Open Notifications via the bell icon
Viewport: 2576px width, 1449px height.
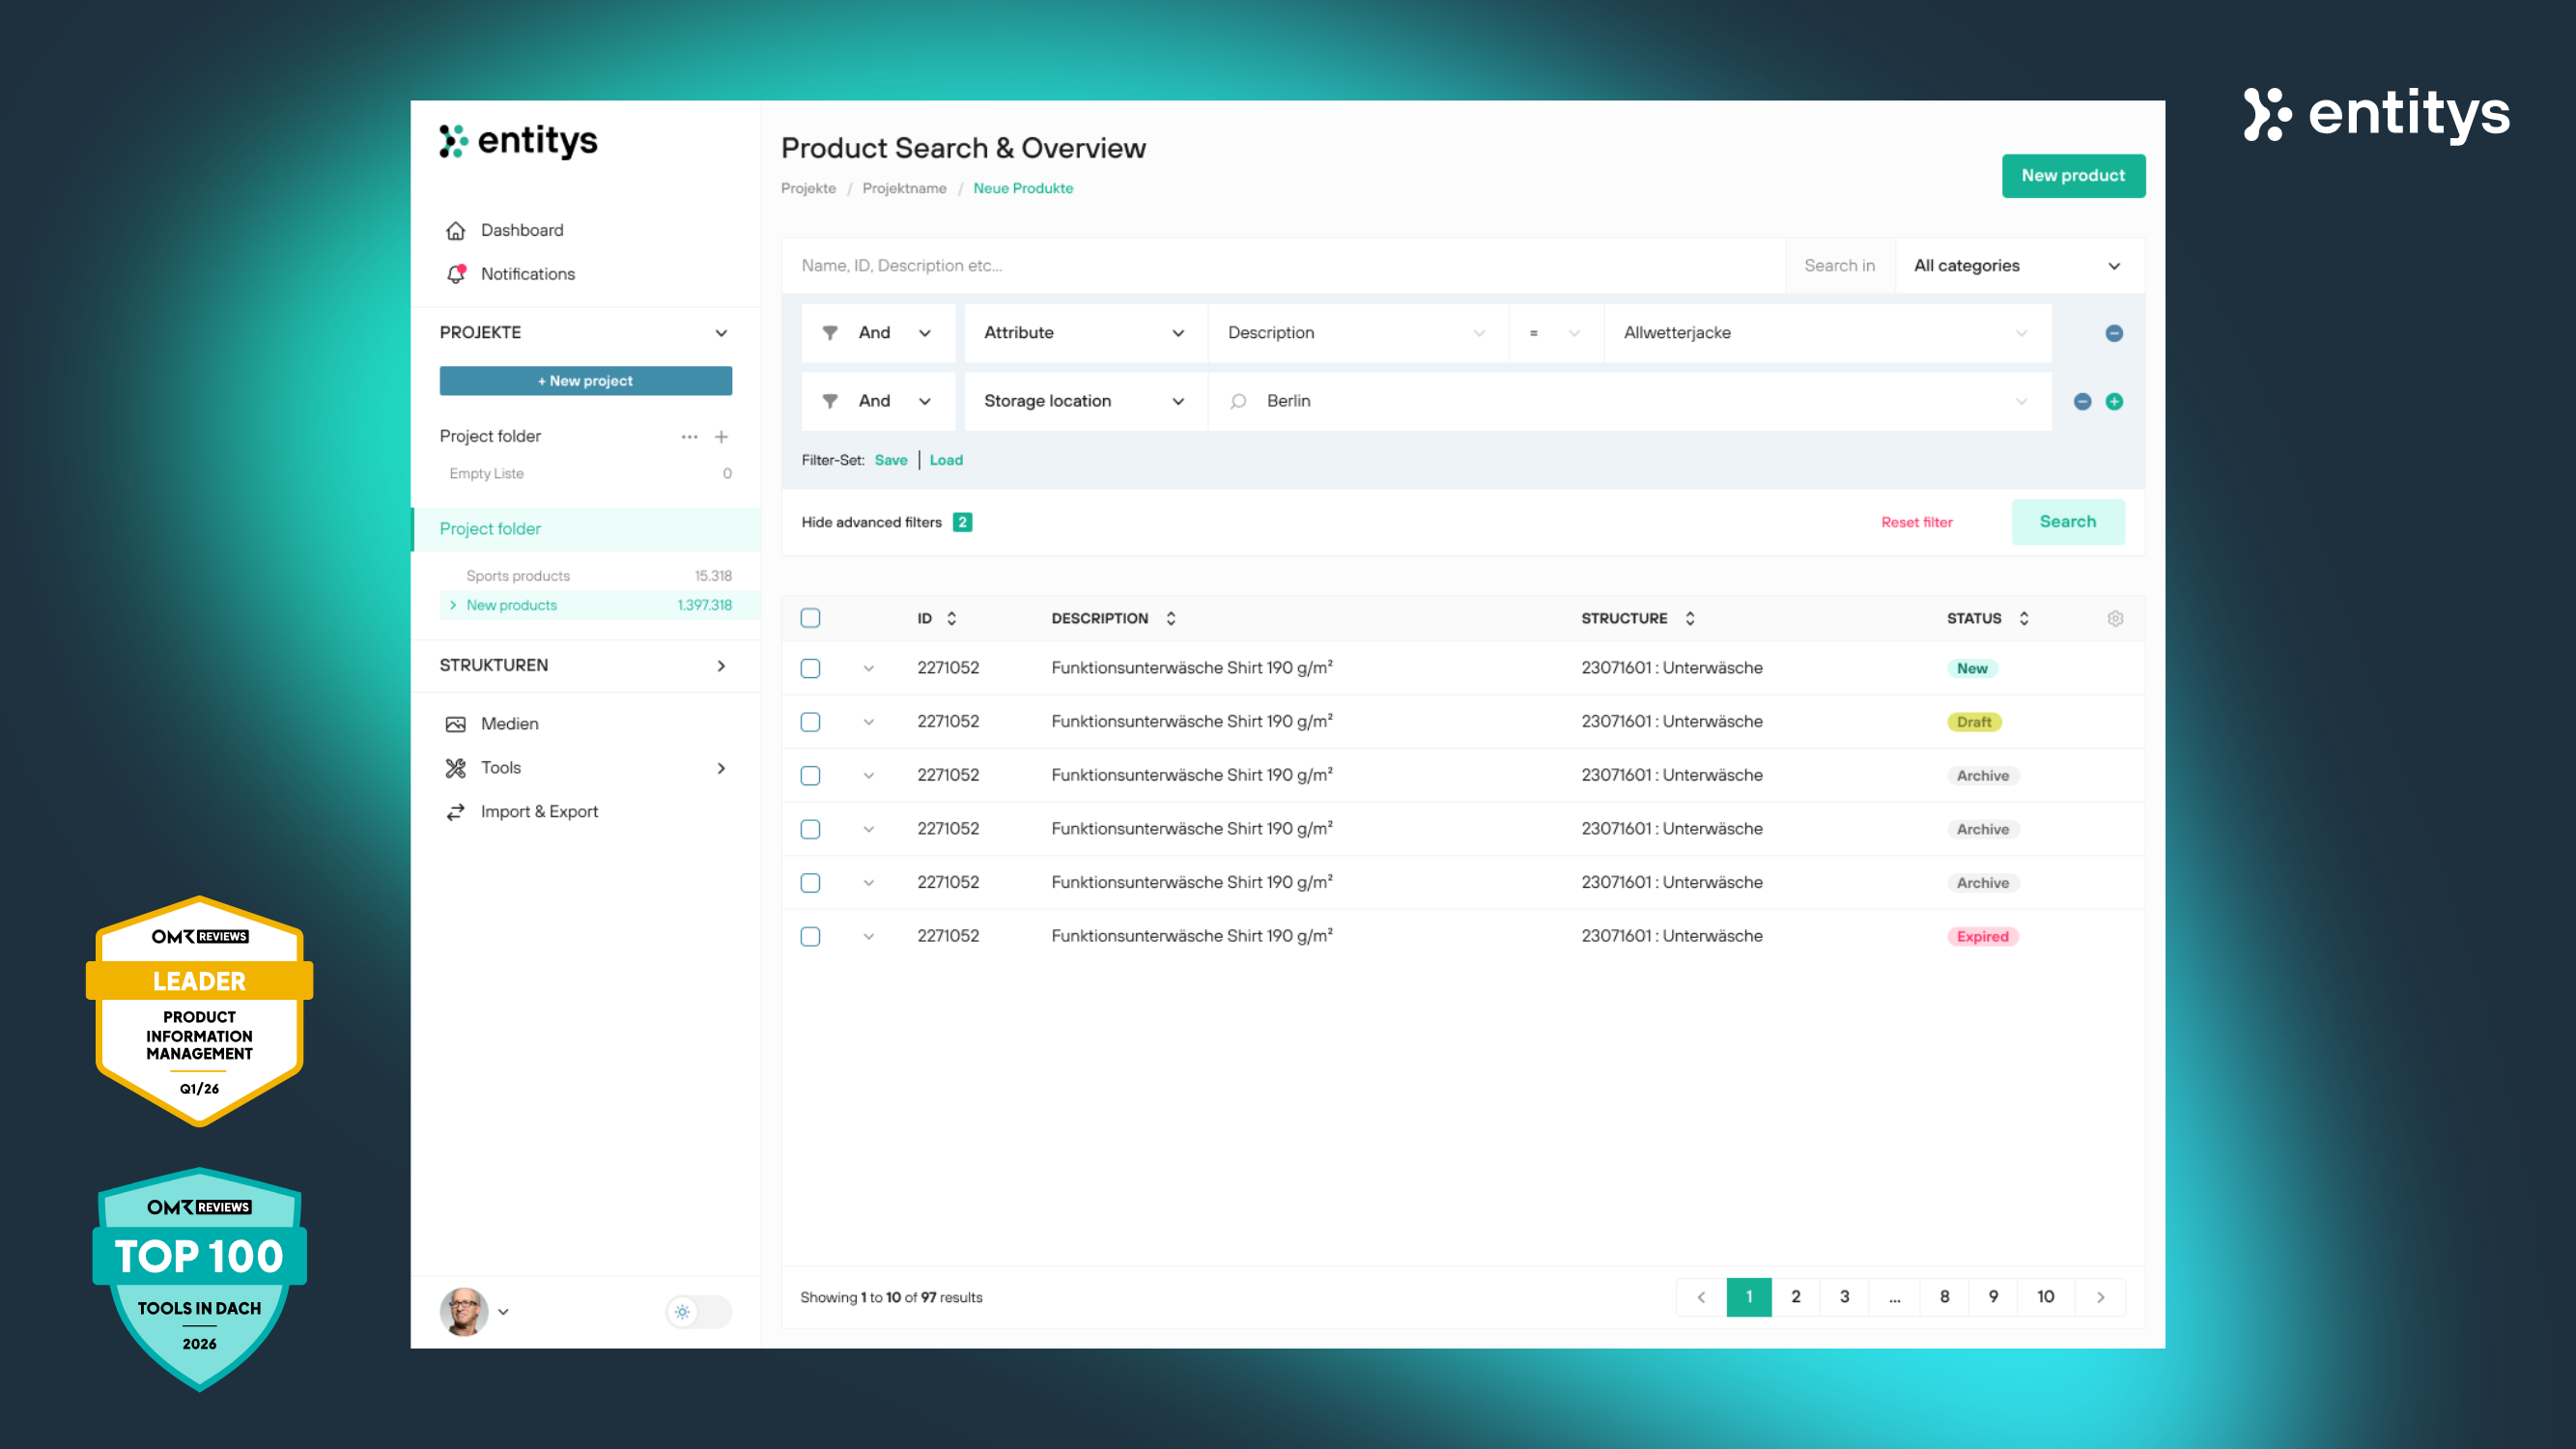pos(456,274)
